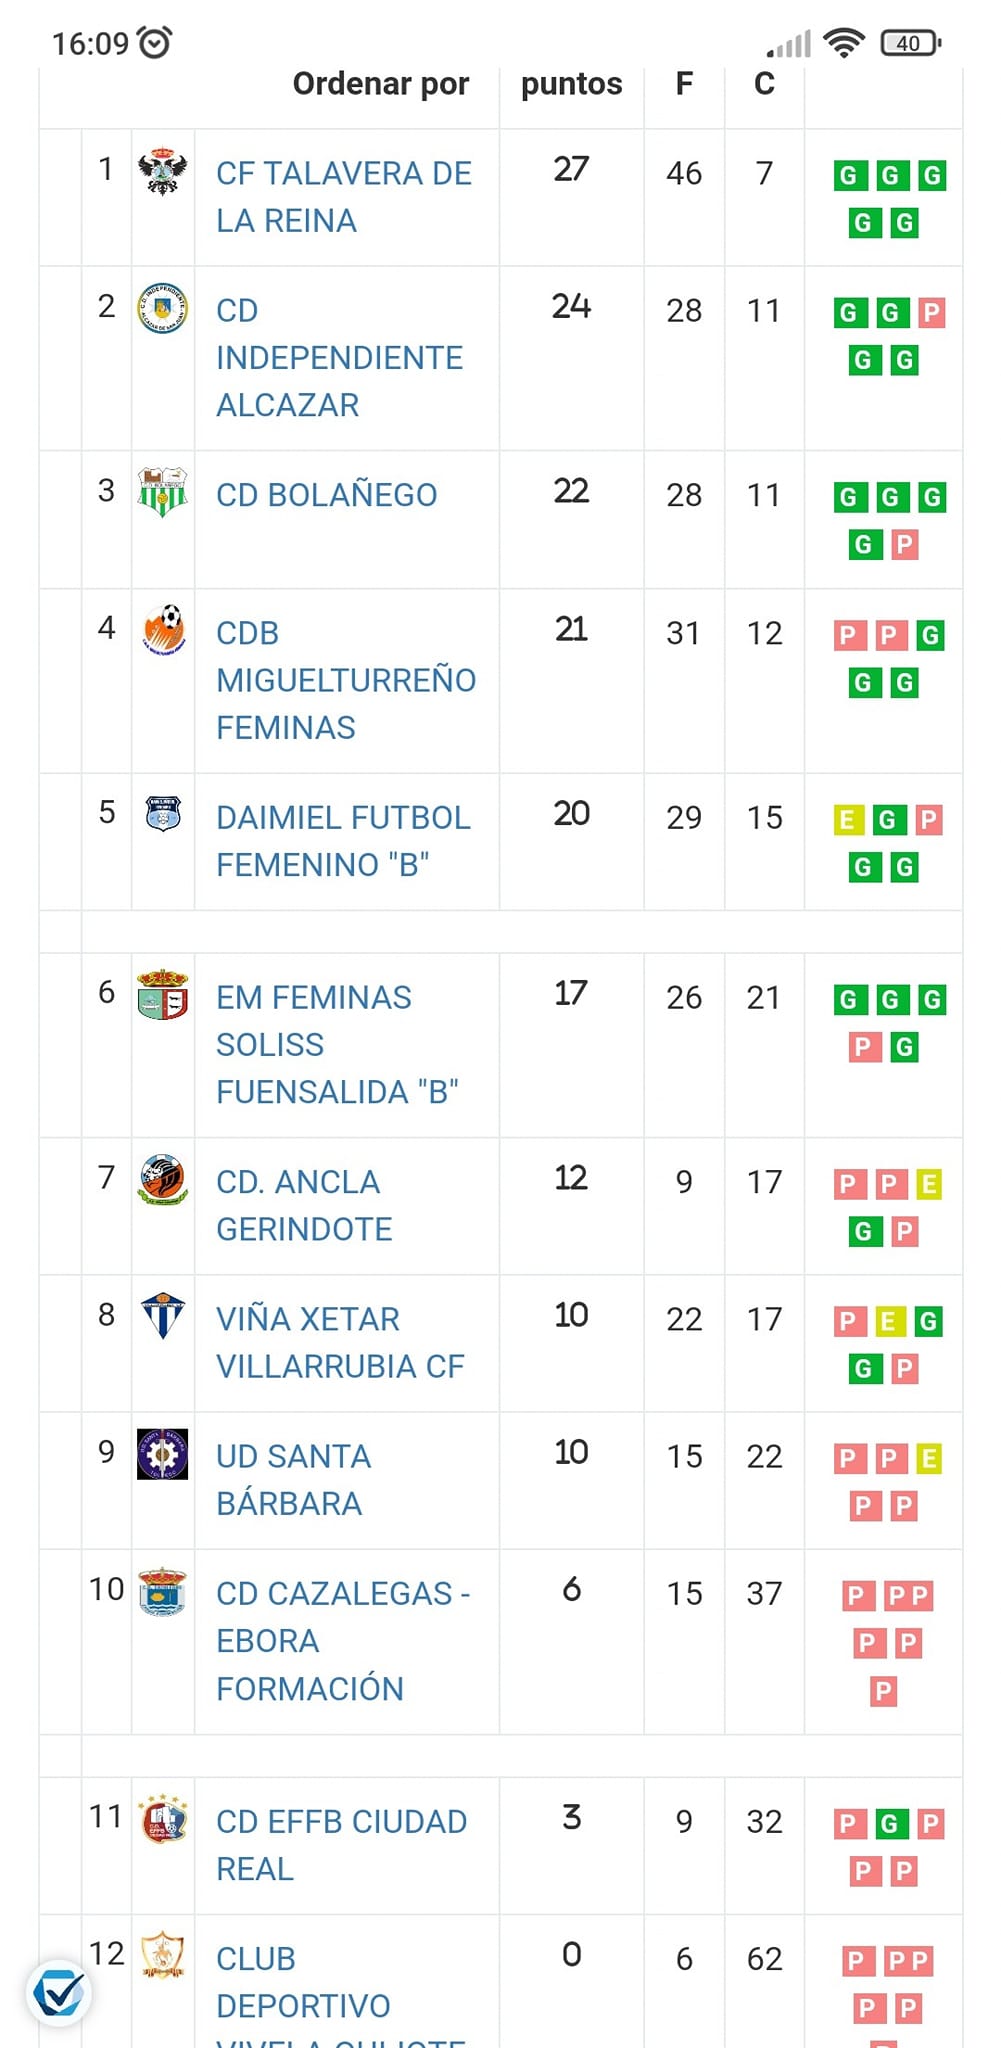Click the Viña Xetar Villarrubia crest
The image size is (1001, 2048).
point(163,1316)
